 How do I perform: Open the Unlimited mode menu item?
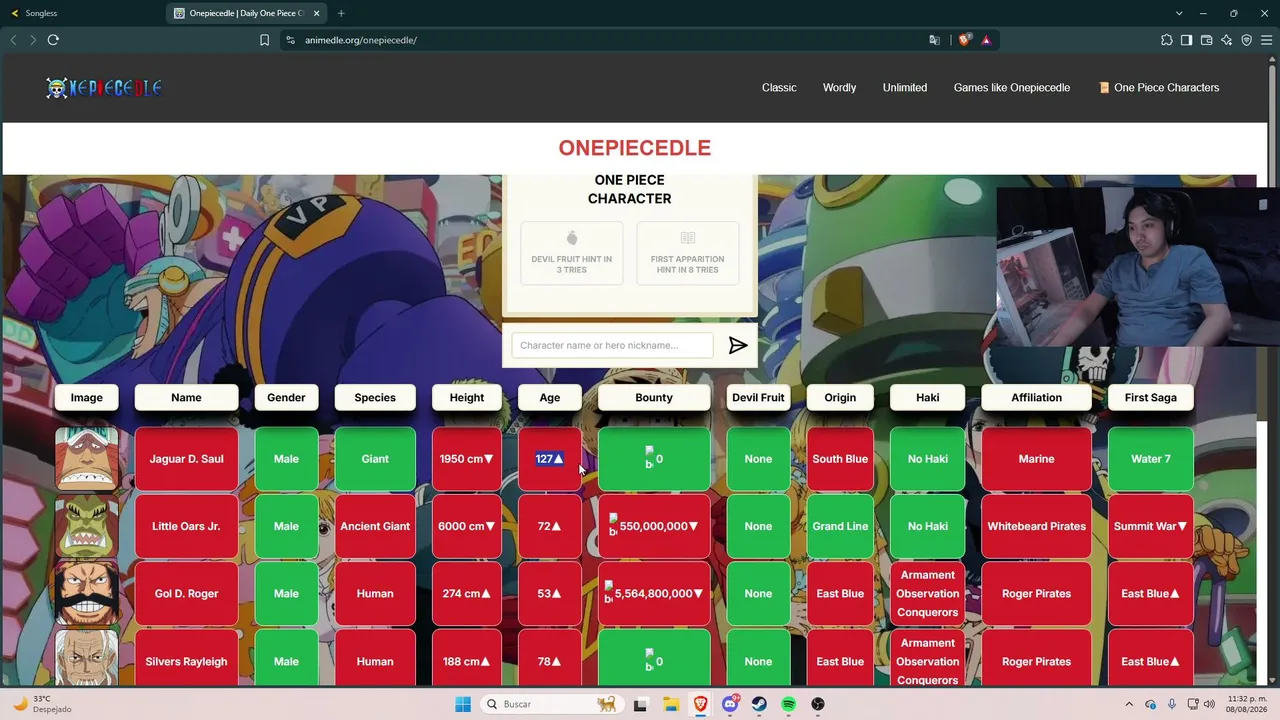(905, 88)
